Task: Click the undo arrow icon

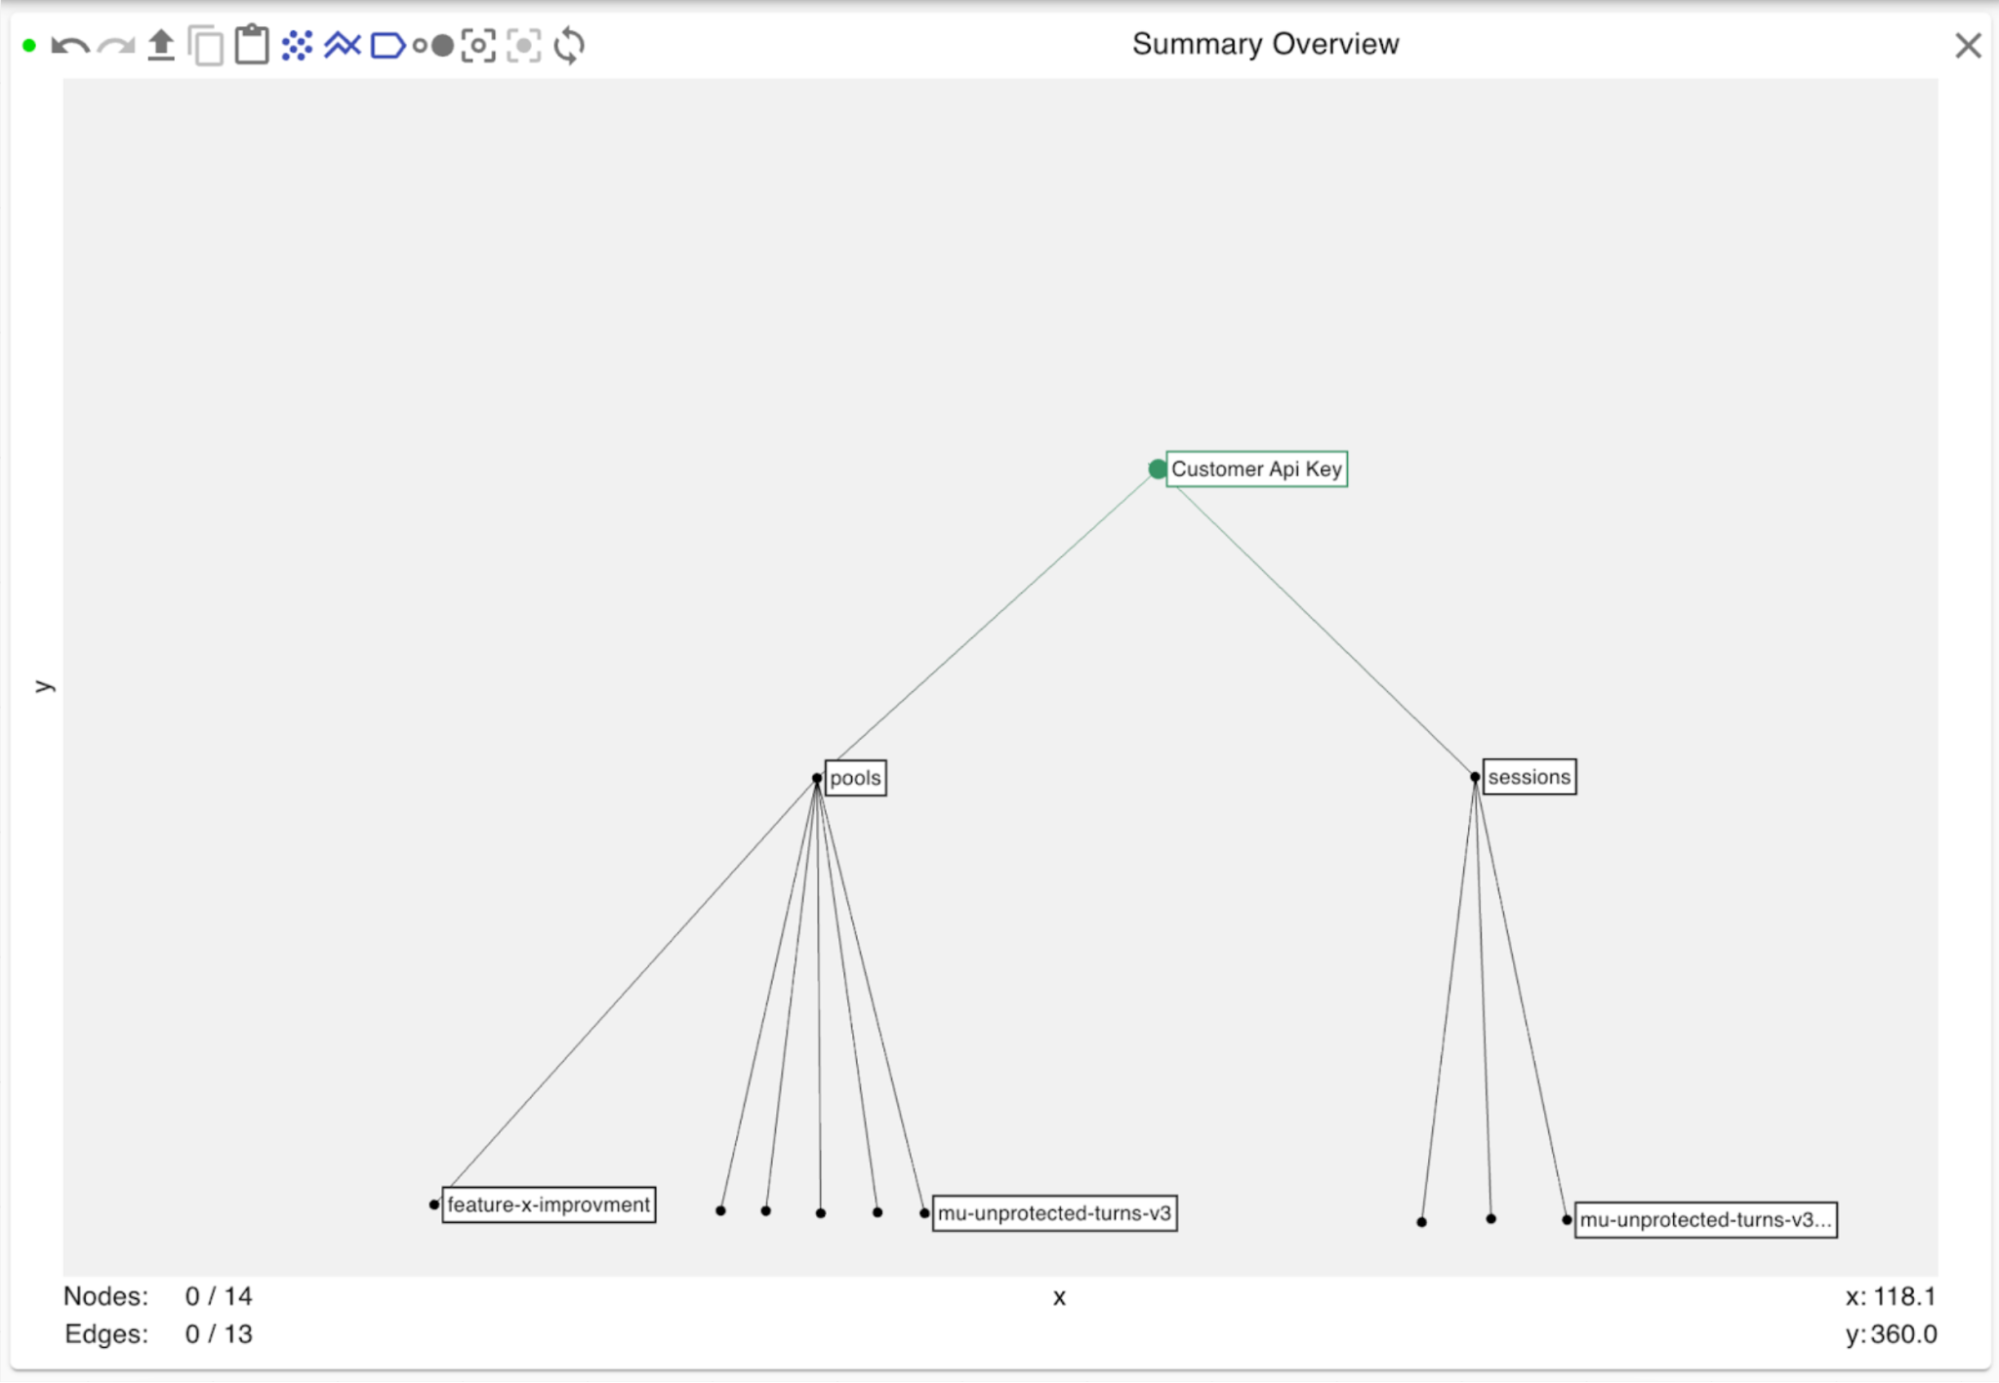Action: click(x=69, y=46)
